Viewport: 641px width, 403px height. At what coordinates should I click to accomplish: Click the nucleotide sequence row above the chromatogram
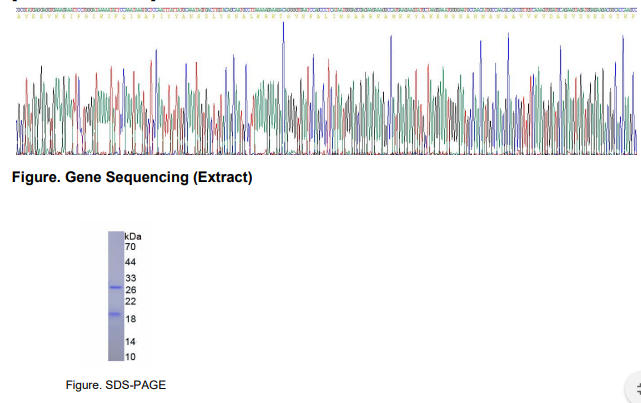[x=326, y=10]
